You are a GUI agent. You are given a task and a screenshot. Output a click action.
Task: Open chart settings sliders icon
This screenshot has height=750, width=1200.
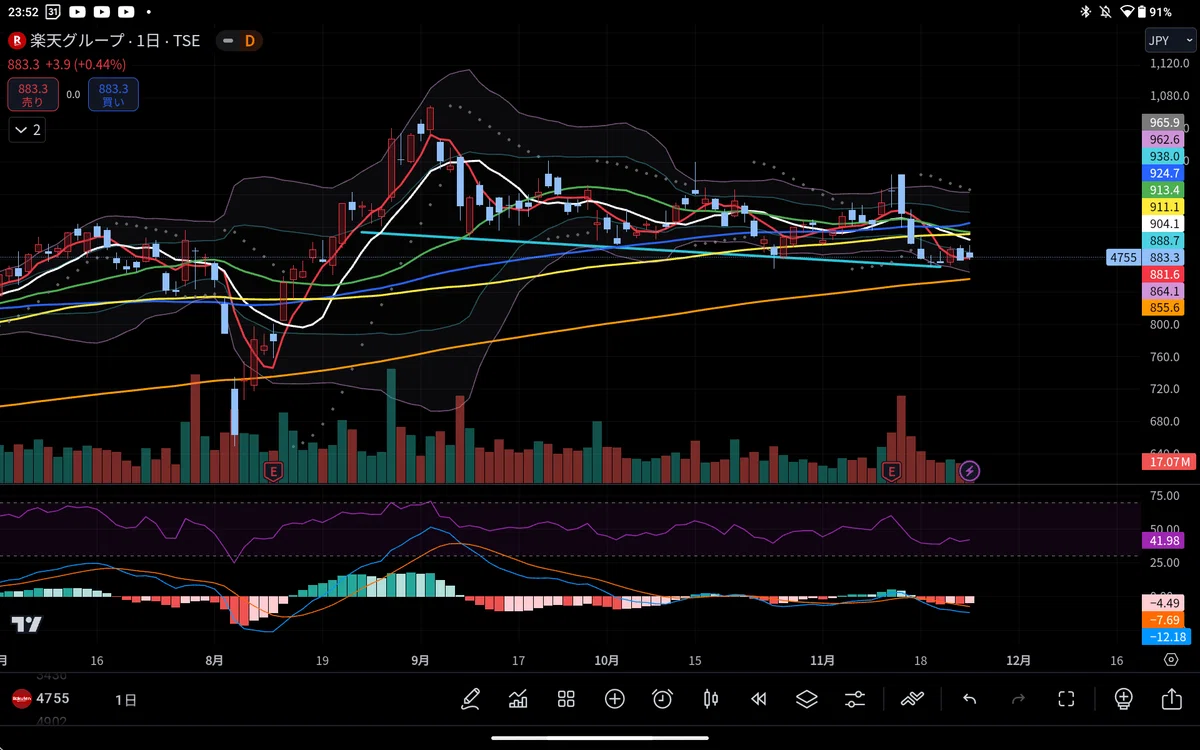pos(855,699)
